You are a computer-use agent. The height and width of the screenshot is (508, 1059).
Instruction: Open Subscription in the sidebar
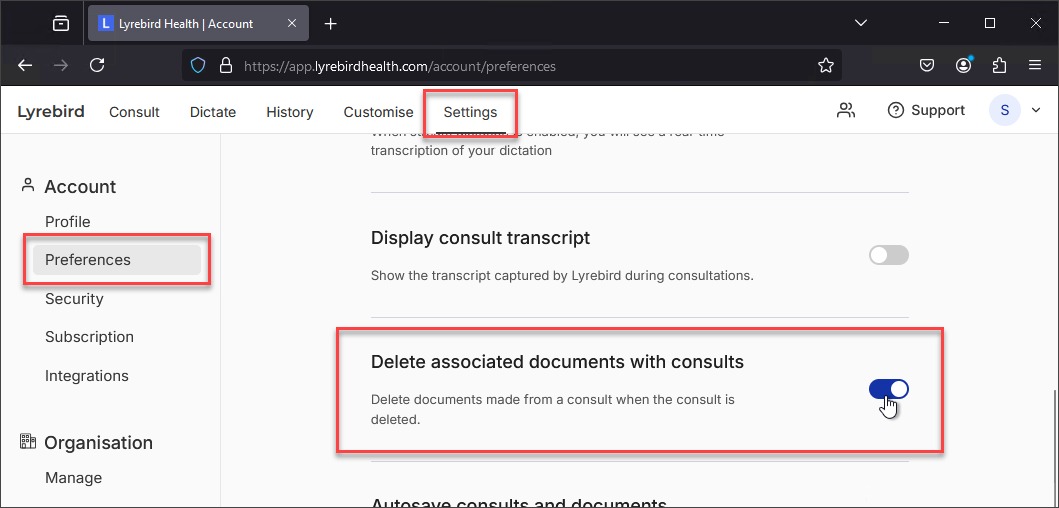[x=89, y=336]
